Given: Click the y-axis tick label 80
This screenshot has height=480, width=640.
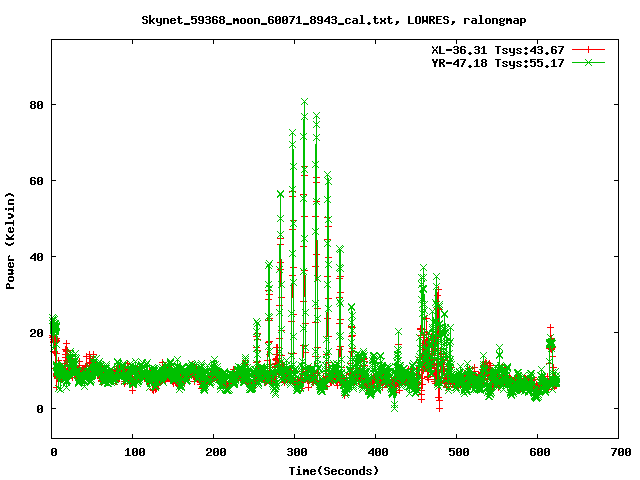Looking at the screenshot, I should pyautogui.click(x=36, y=105).
